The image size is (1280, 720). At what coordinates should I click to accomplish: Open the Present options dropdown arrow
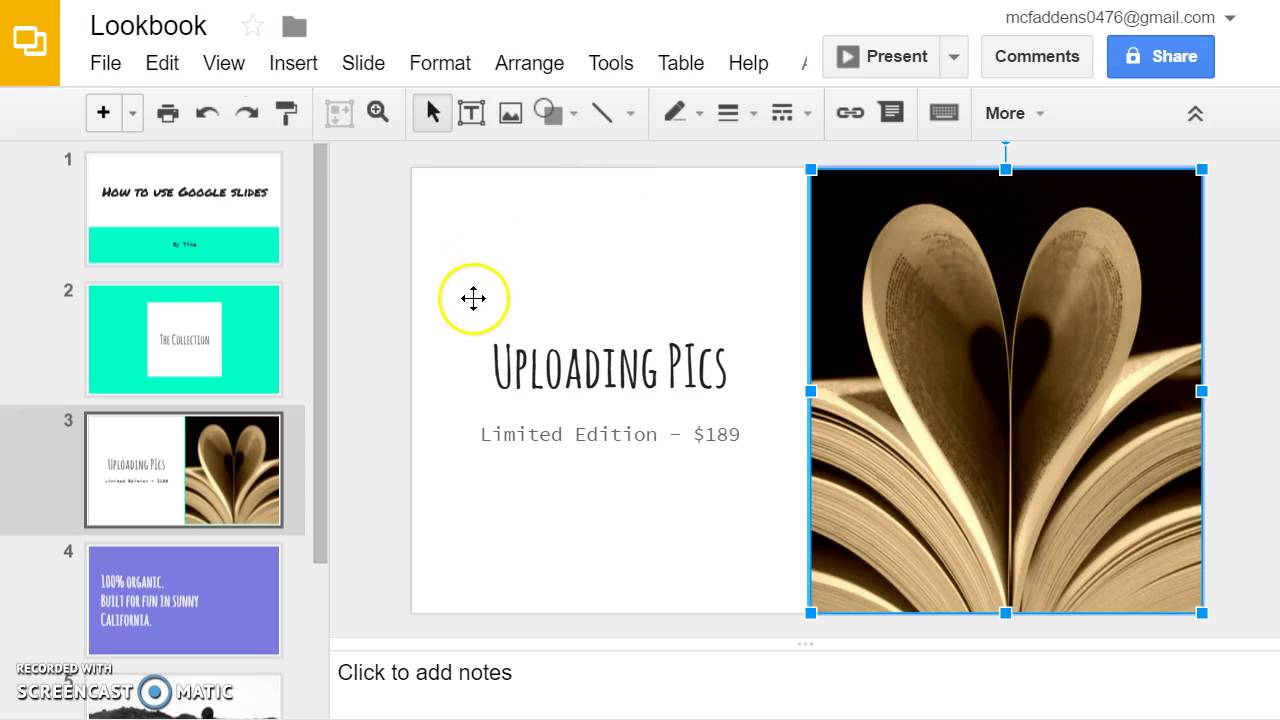tap(954, 57)
